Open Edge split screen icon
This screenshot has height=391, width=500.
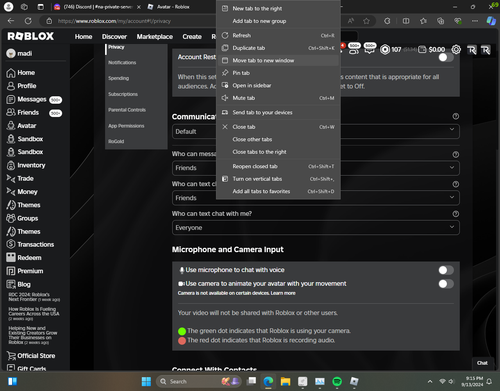click(x=406, y=21)
